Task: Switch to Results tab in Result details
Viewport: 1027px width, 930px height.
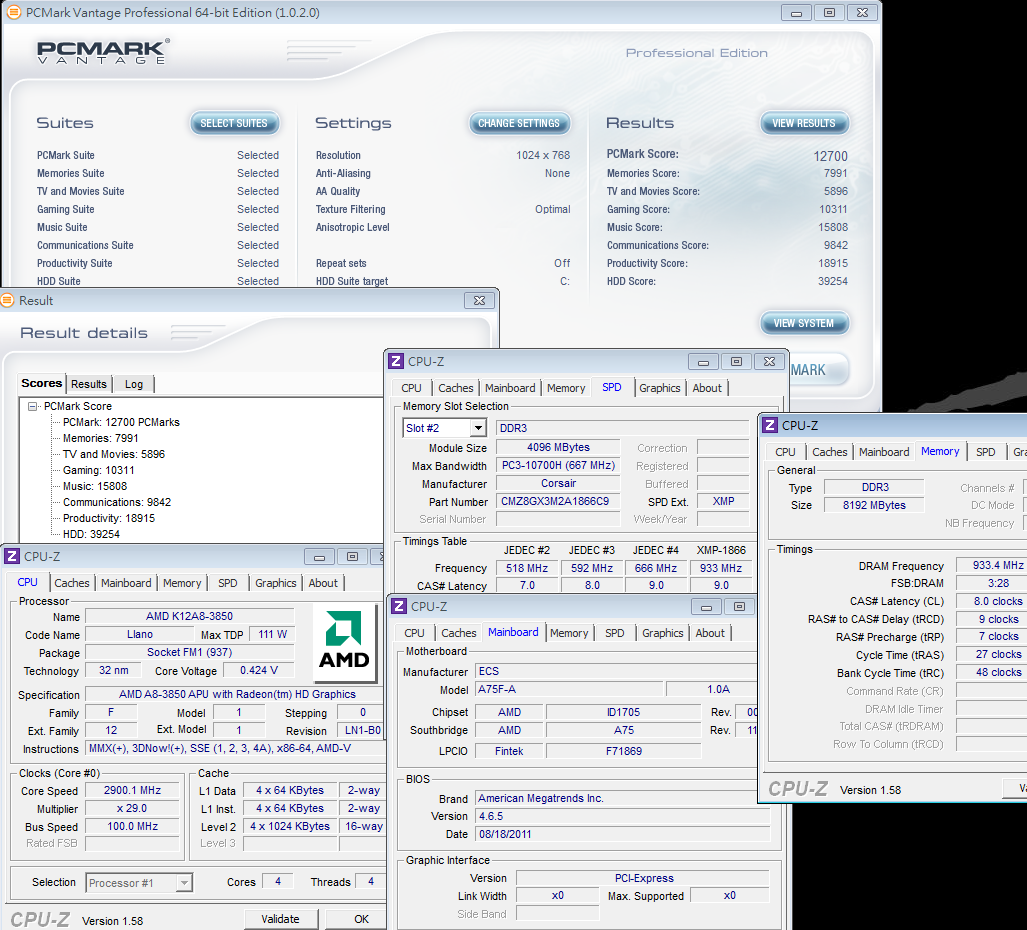Action: (x=89, y=384)
